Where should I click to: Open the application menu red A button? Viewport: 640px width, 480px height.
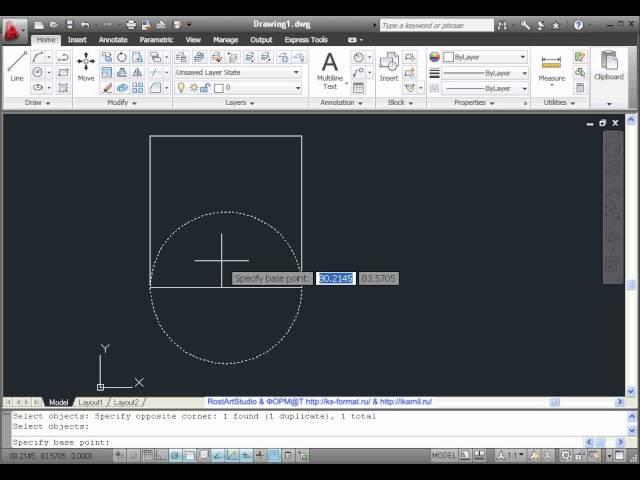tap(13, 31)
